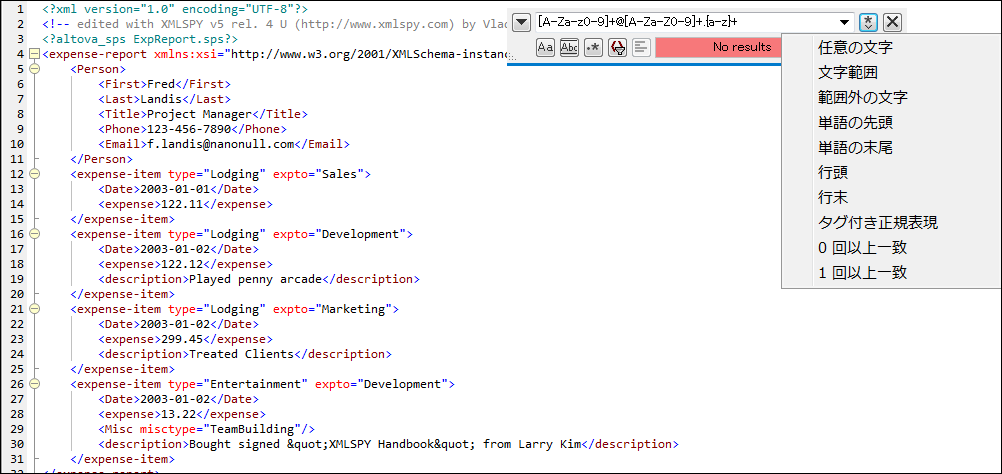This screenshot has width=1002, height=474.
Task: Click the 'Entertainment' type attribute value
Action: coord(255,384)
